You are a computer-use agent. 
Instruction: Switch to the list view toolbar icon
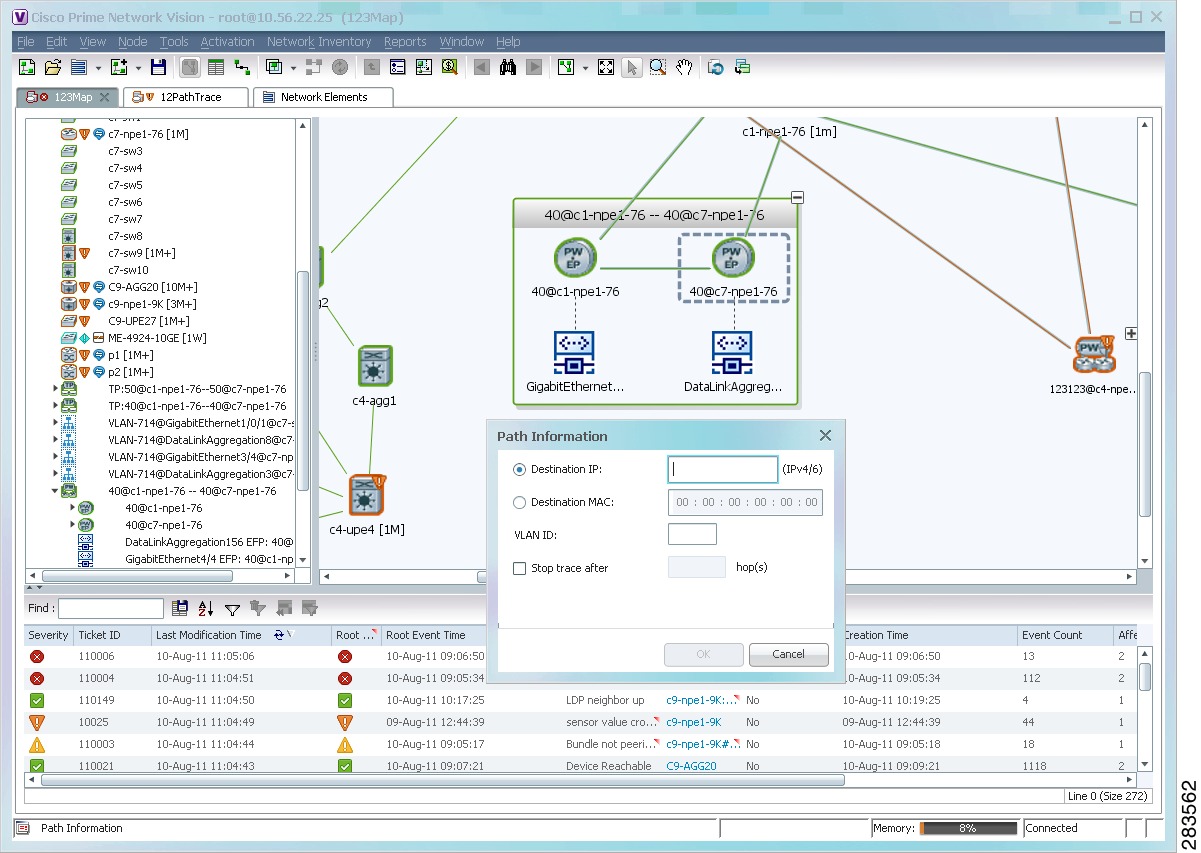(x=216, y=67)
